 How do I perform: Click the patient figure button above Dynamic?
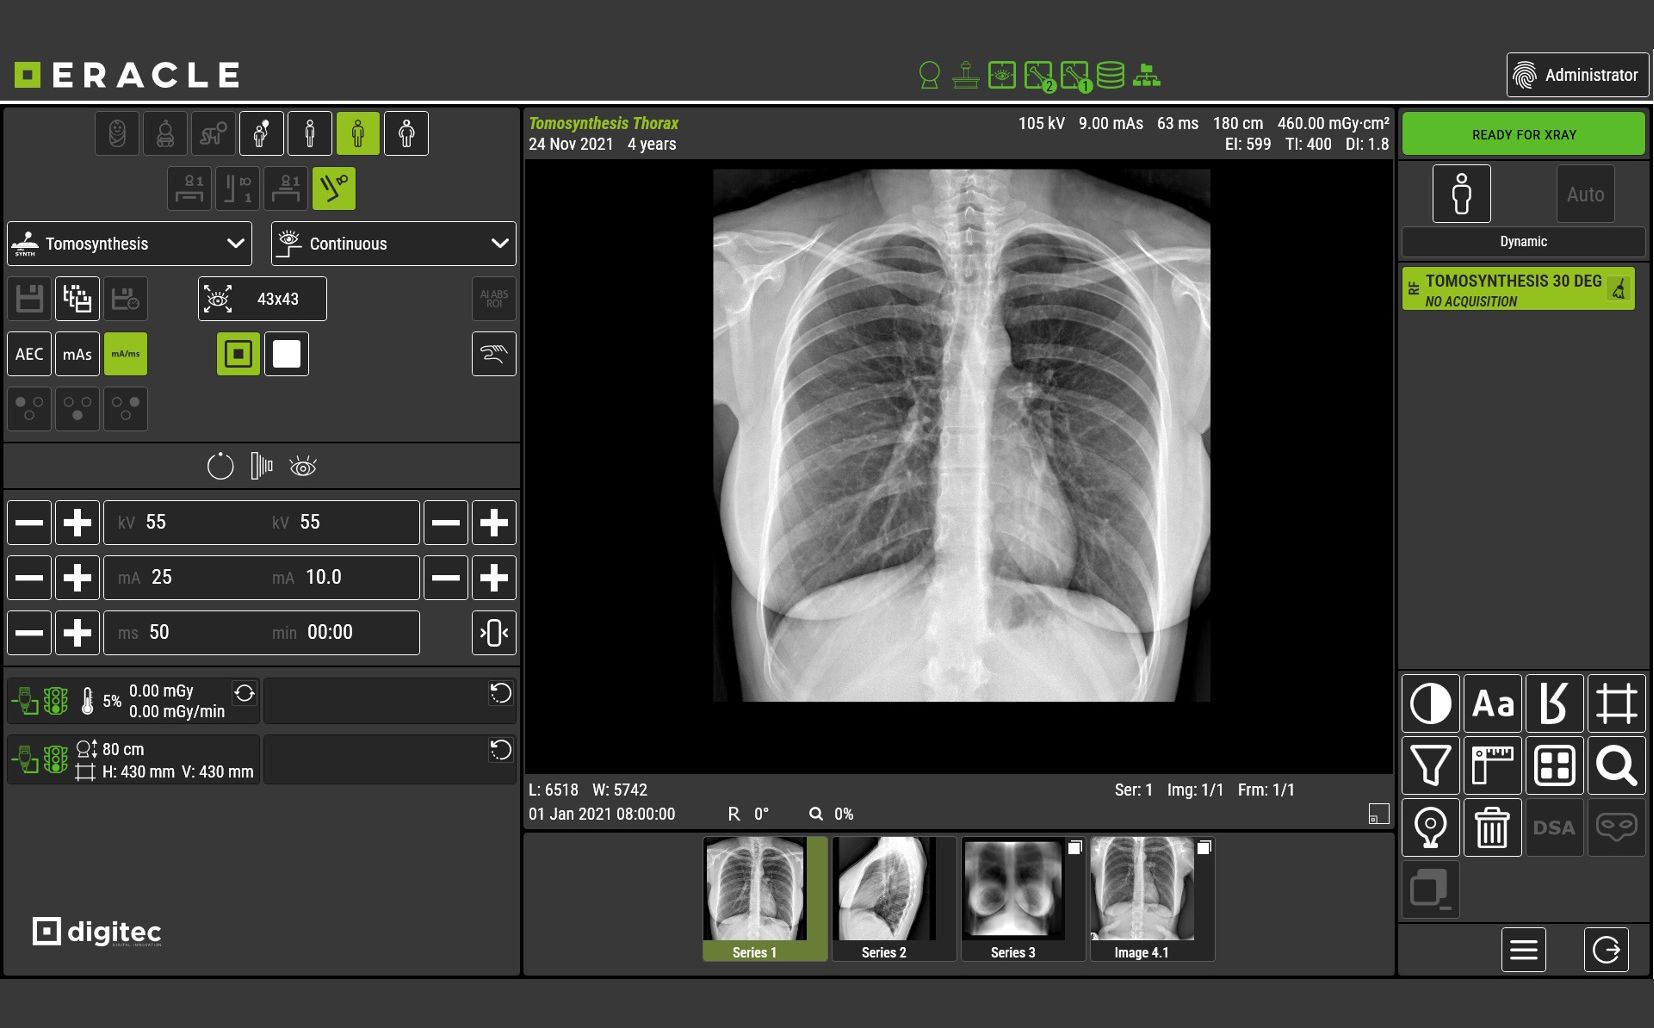pyautogui.click(x=1462, y=194)
